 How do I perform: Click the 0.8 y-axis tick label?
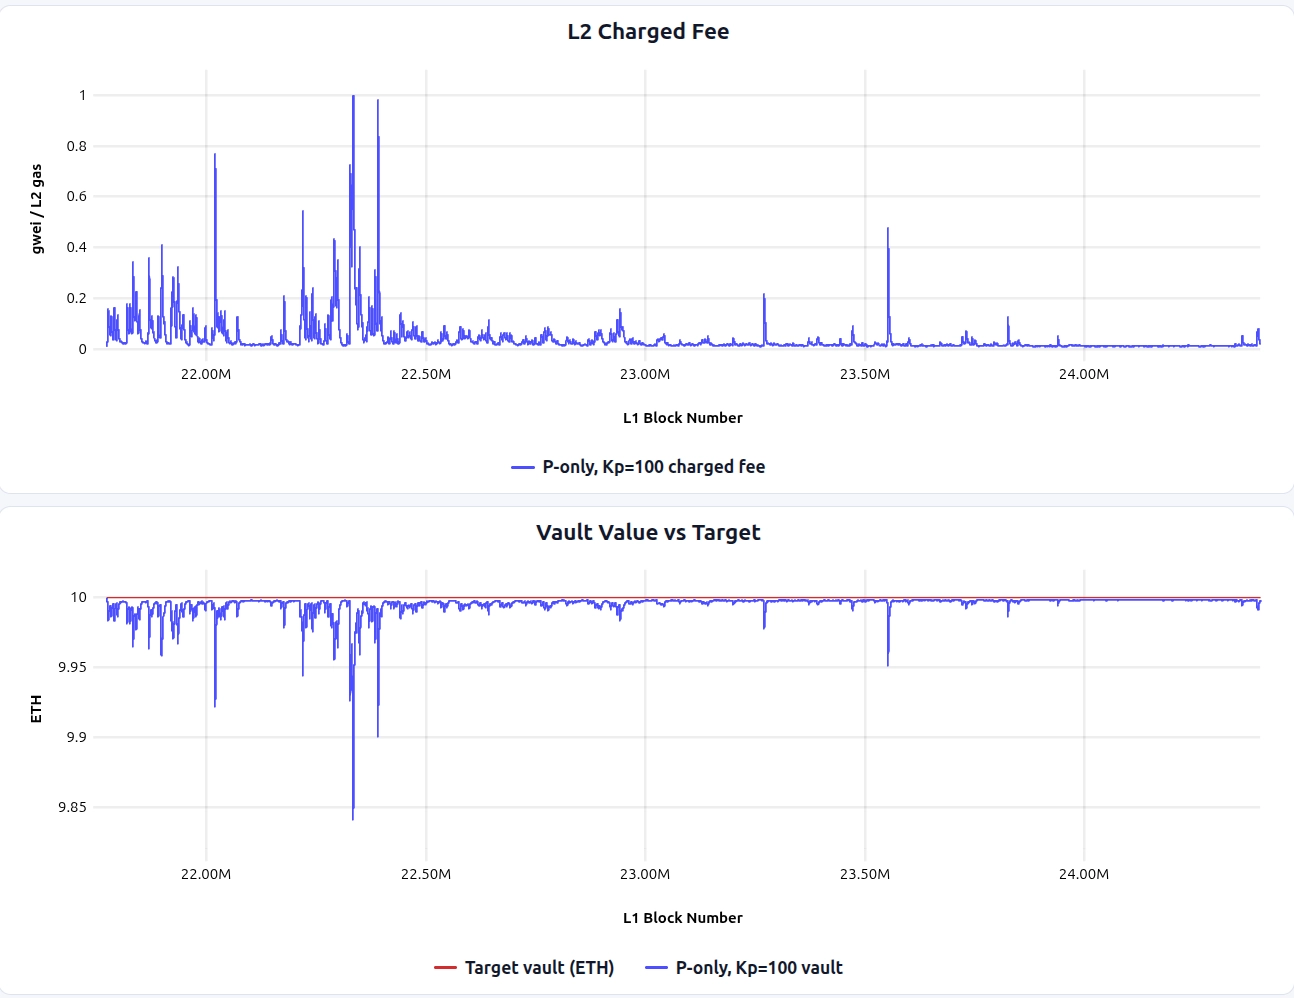(77, 146)
